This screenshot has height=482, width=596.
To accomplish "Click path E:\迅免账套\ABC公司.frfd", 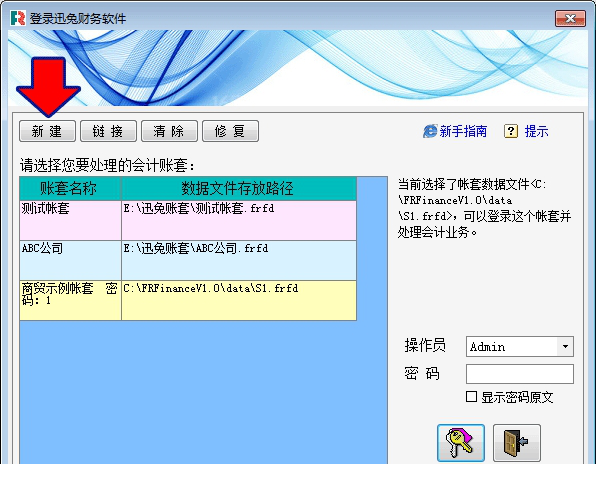I will tap(239, 261).
